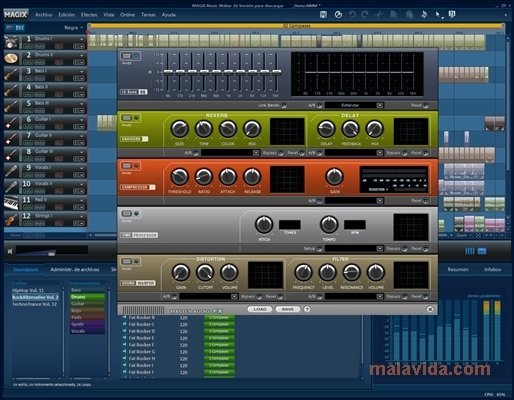Open the Archivo menu

click(x=43, y=15)
